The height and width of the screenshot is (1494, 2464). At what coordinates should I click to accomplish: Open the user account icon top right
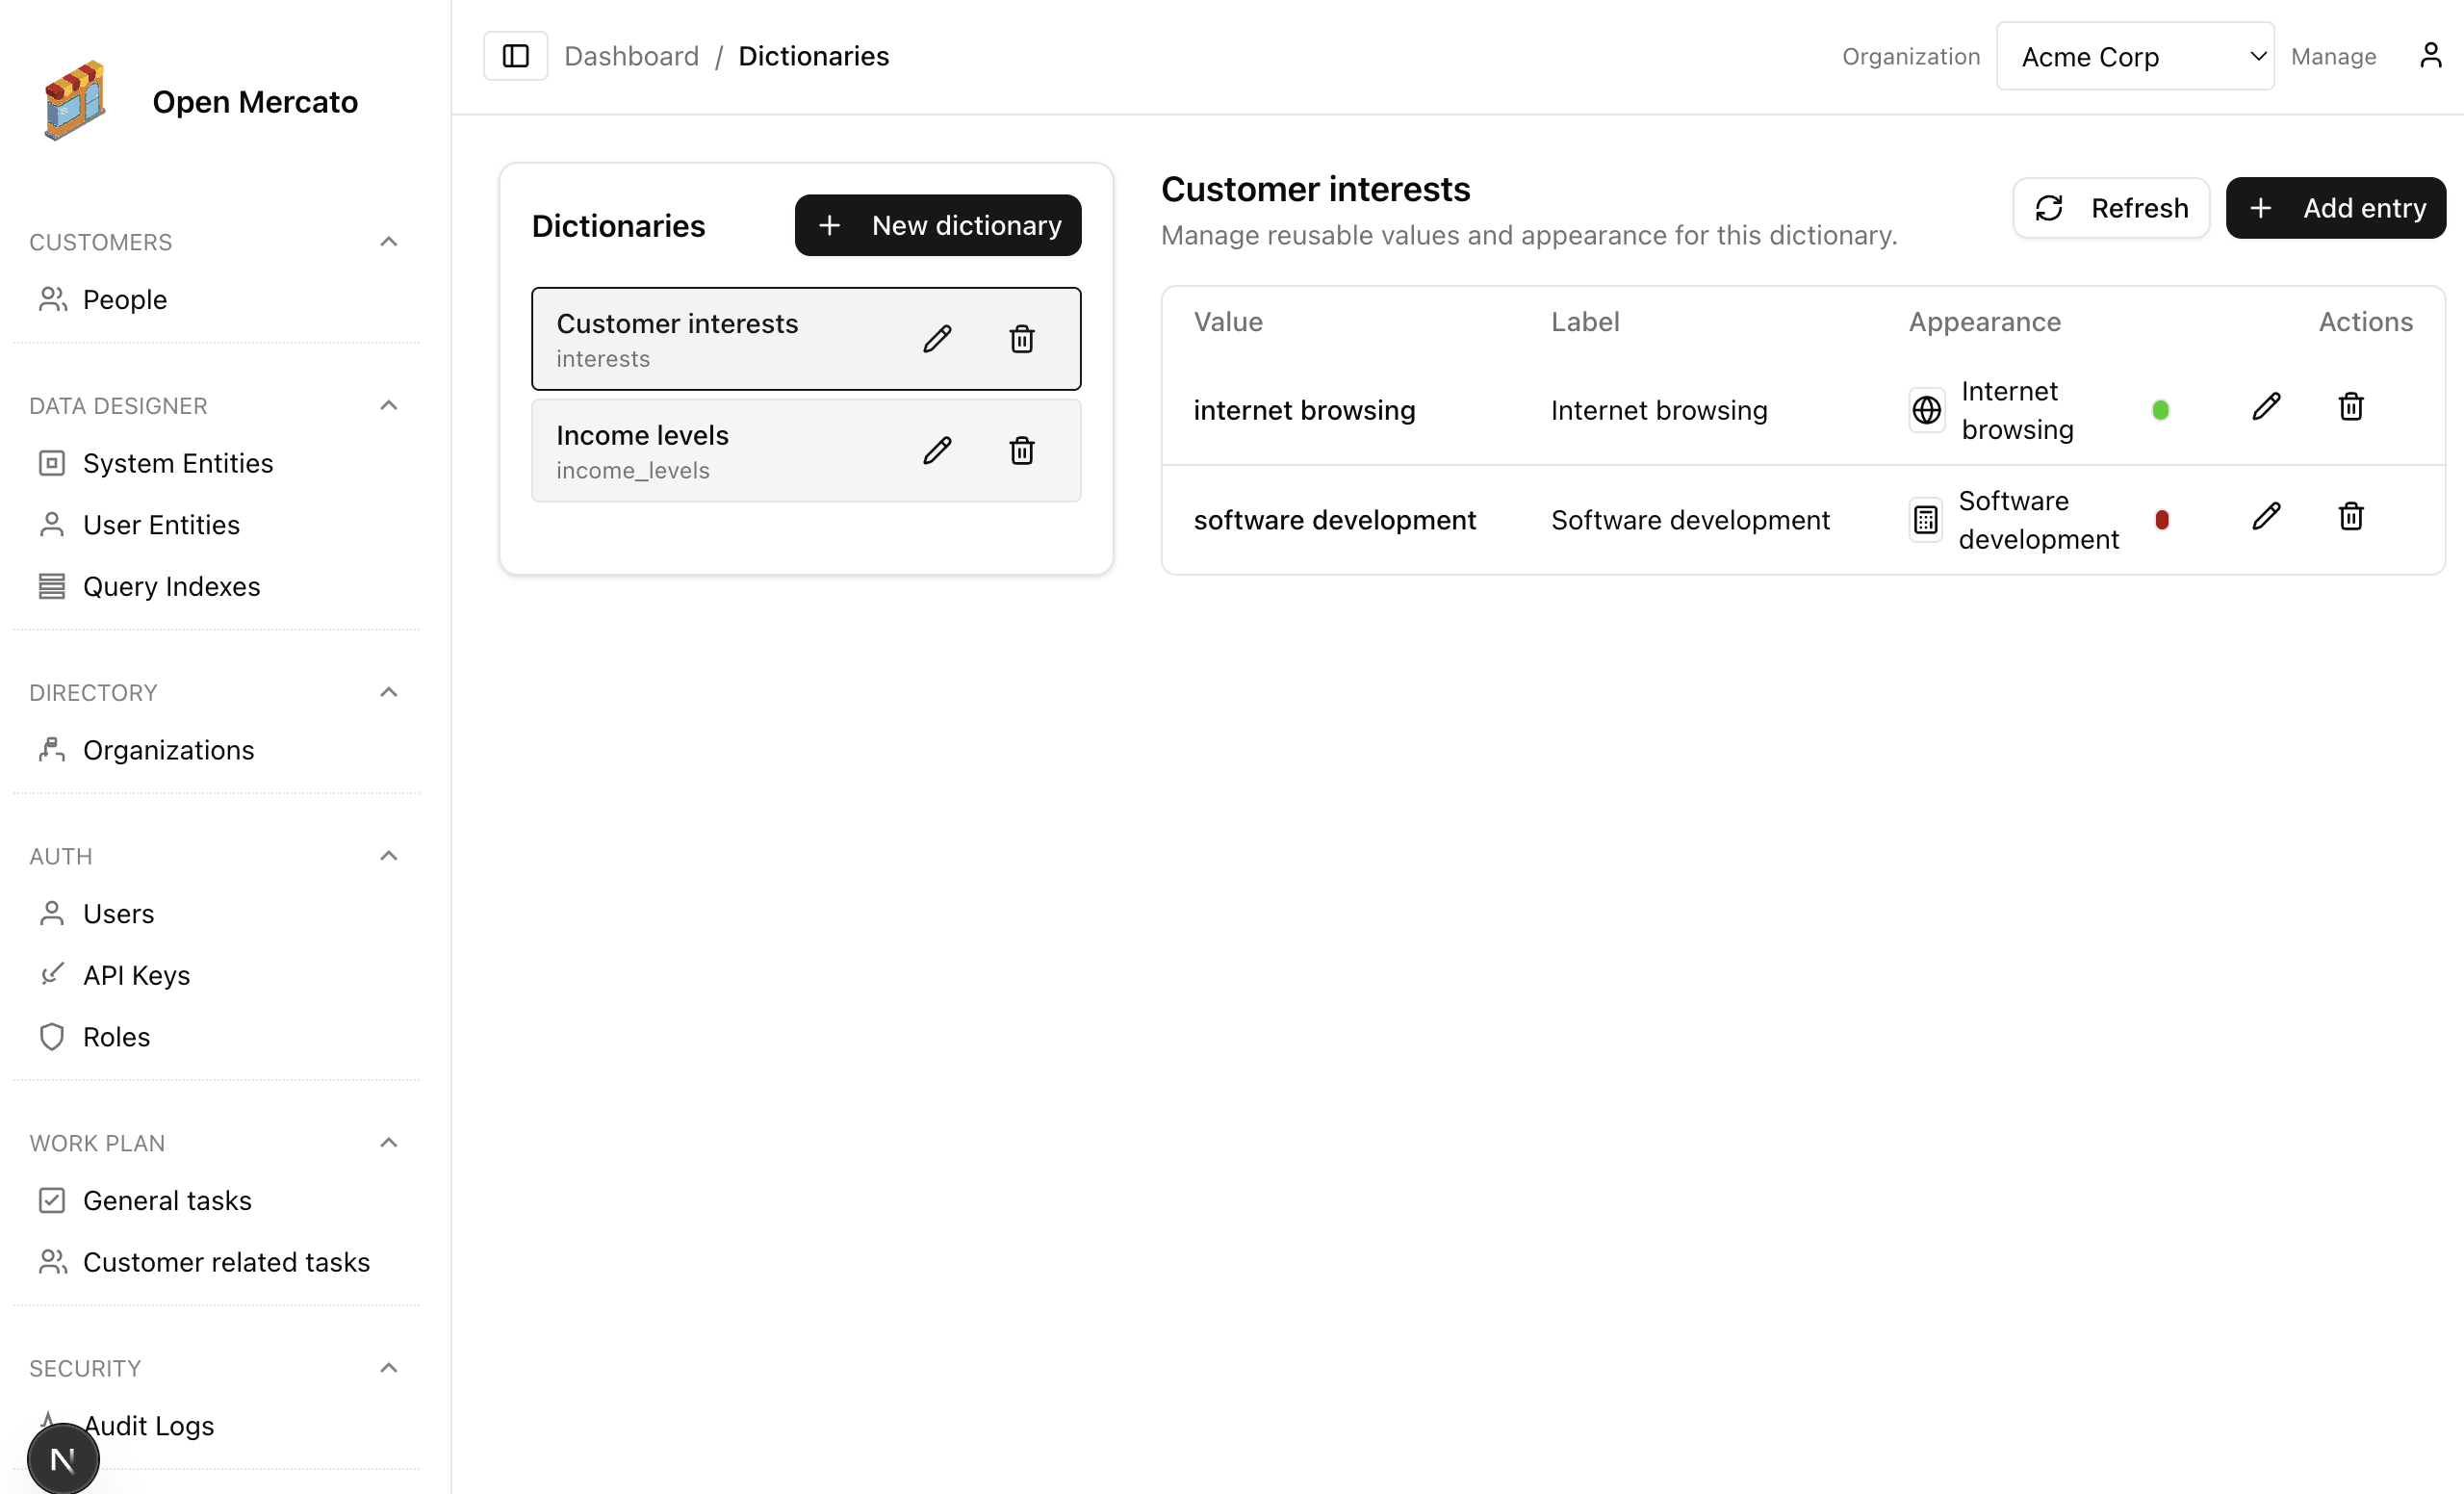(x=2430, y=55)
